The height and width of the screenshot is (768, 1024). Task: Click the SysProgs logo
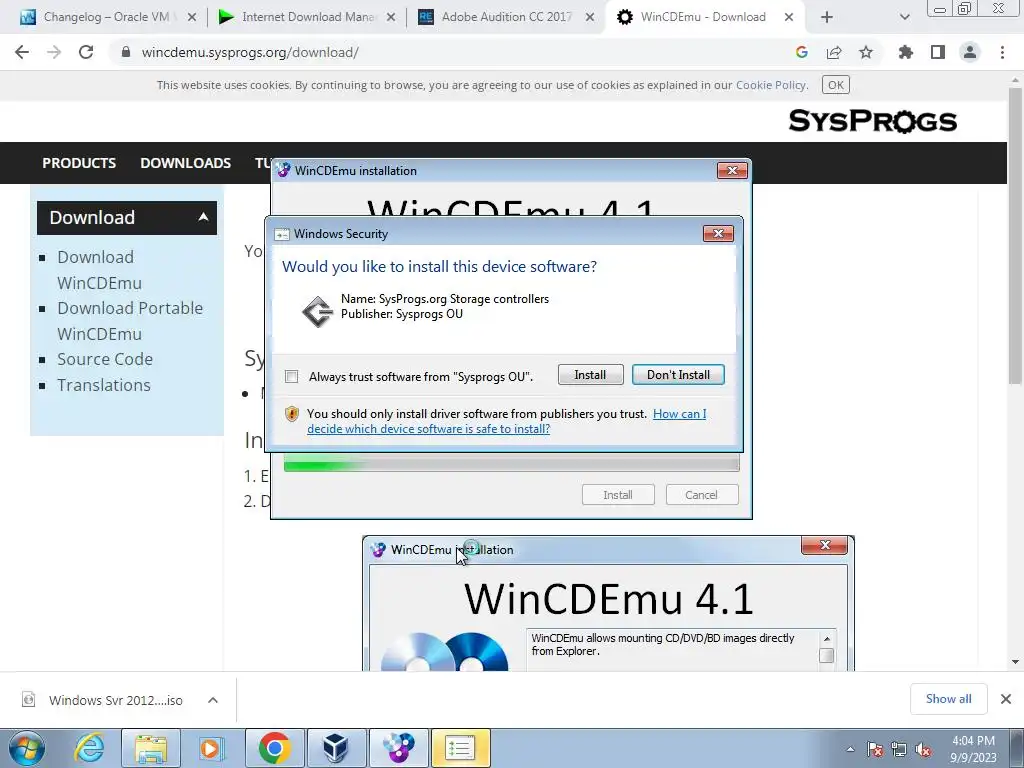pyautogui.click(x=872, y=121)
